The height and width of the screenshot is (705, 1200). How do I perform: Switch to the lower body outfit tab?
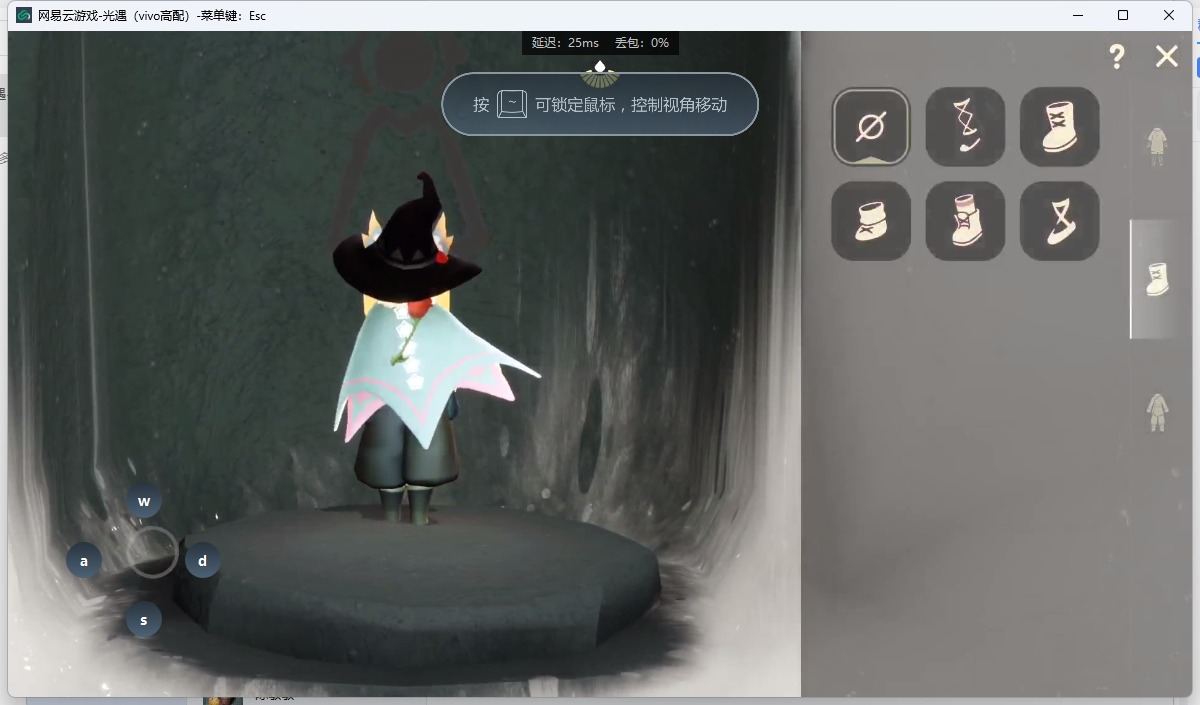click(1157, 412)
